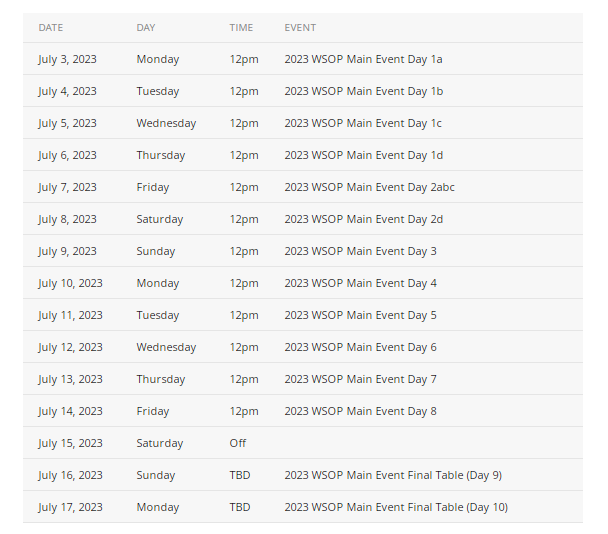The image size is (608, 534).
Task: Click 12pm time in the July 3 row
Action: pyautogui.click(x=244, y=59)
